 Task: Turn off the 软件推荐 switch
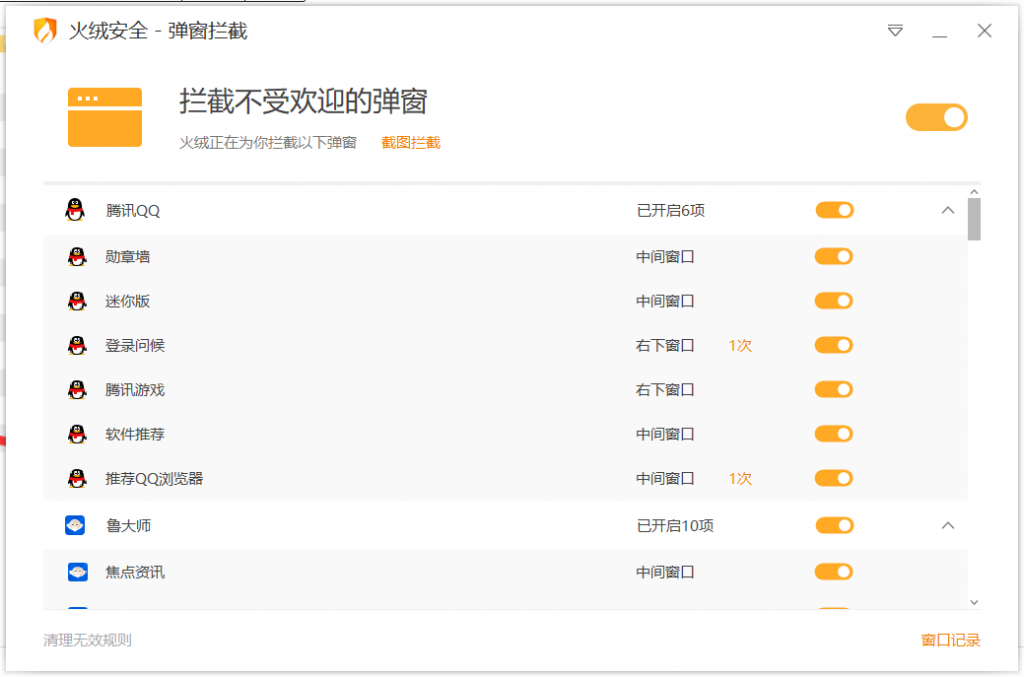click(834, 434)
